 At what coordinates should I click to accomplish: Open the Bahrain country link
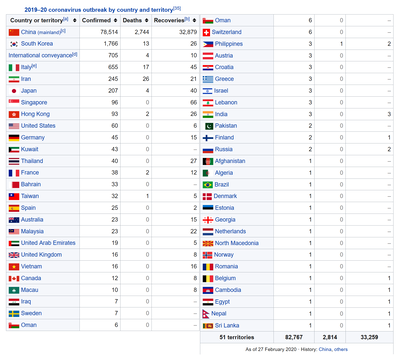click(x=31, y=184)
